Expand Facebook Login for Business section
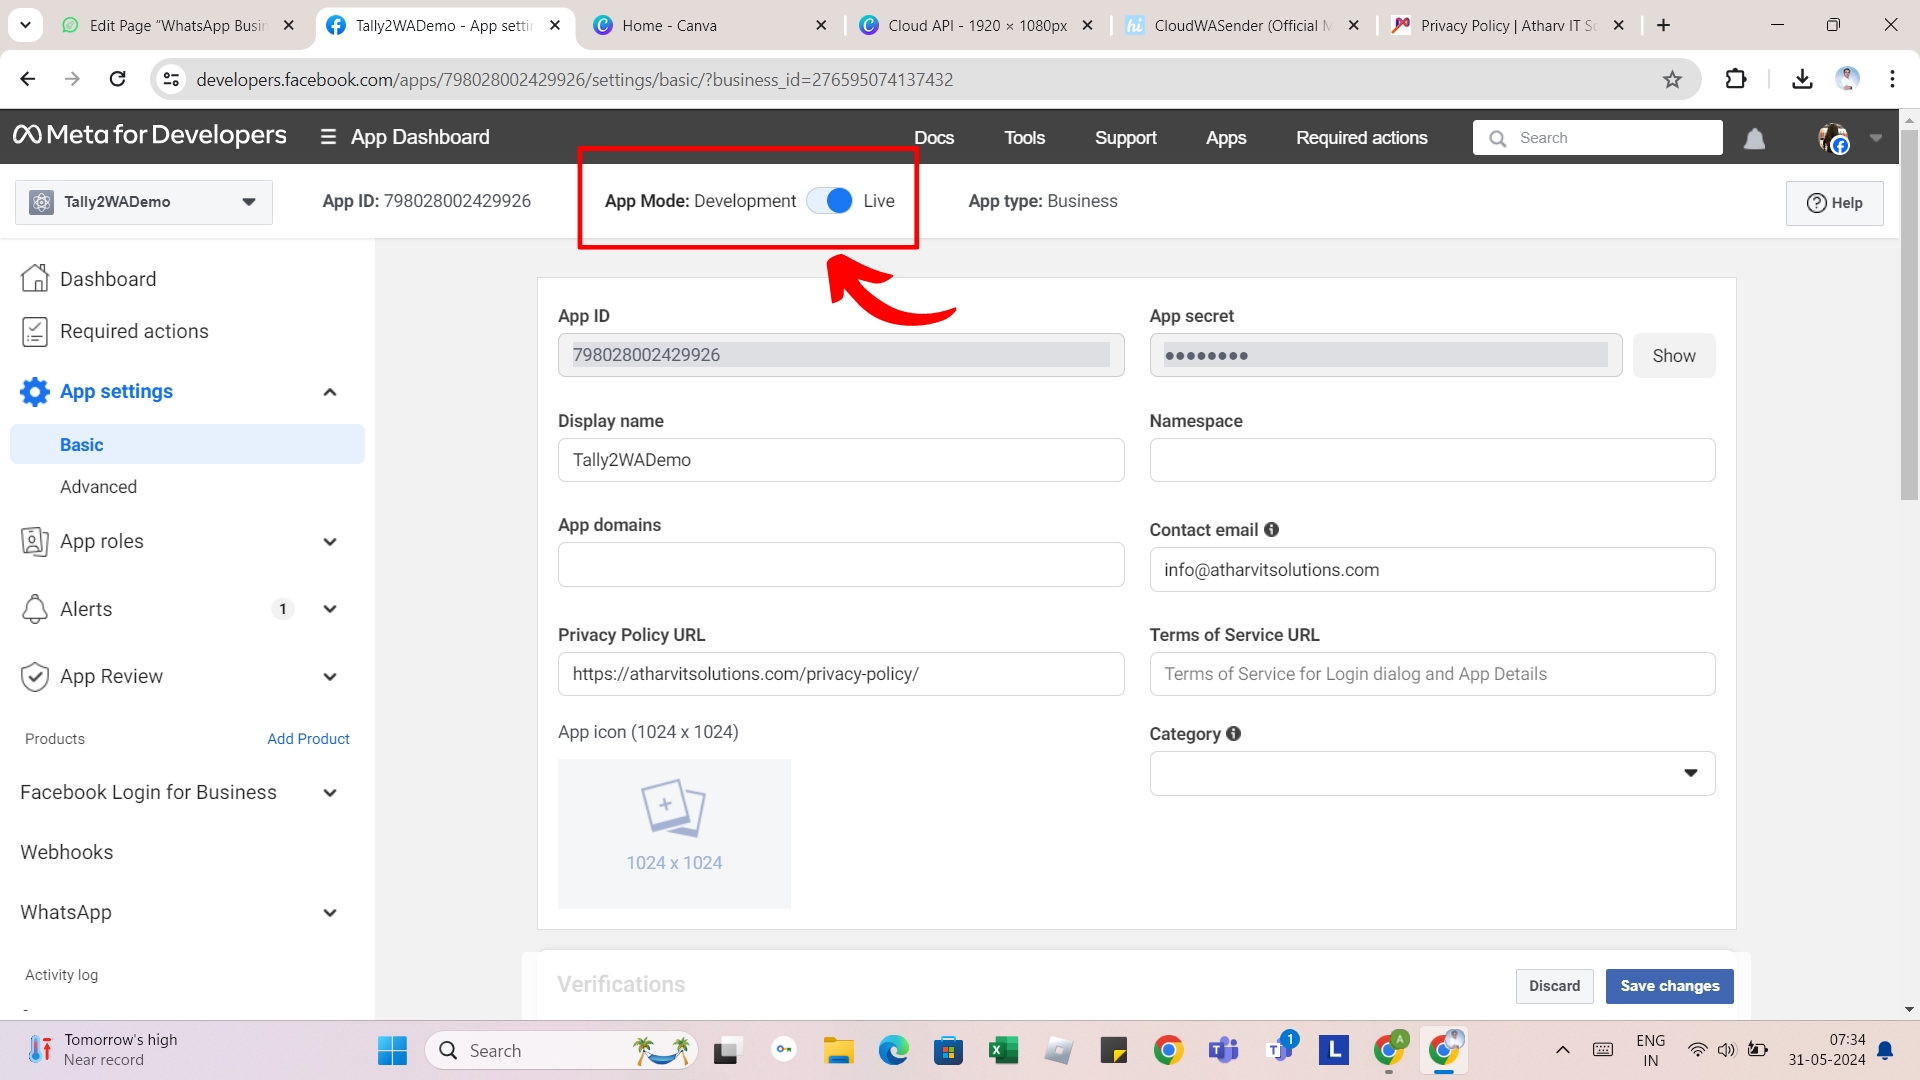Screen dimensions: 1920x1080 (330, 793)
